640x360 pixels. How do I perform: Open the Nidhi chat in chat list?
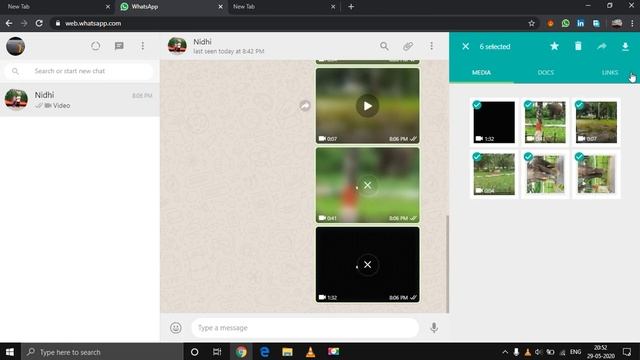(x=80, y=100)
